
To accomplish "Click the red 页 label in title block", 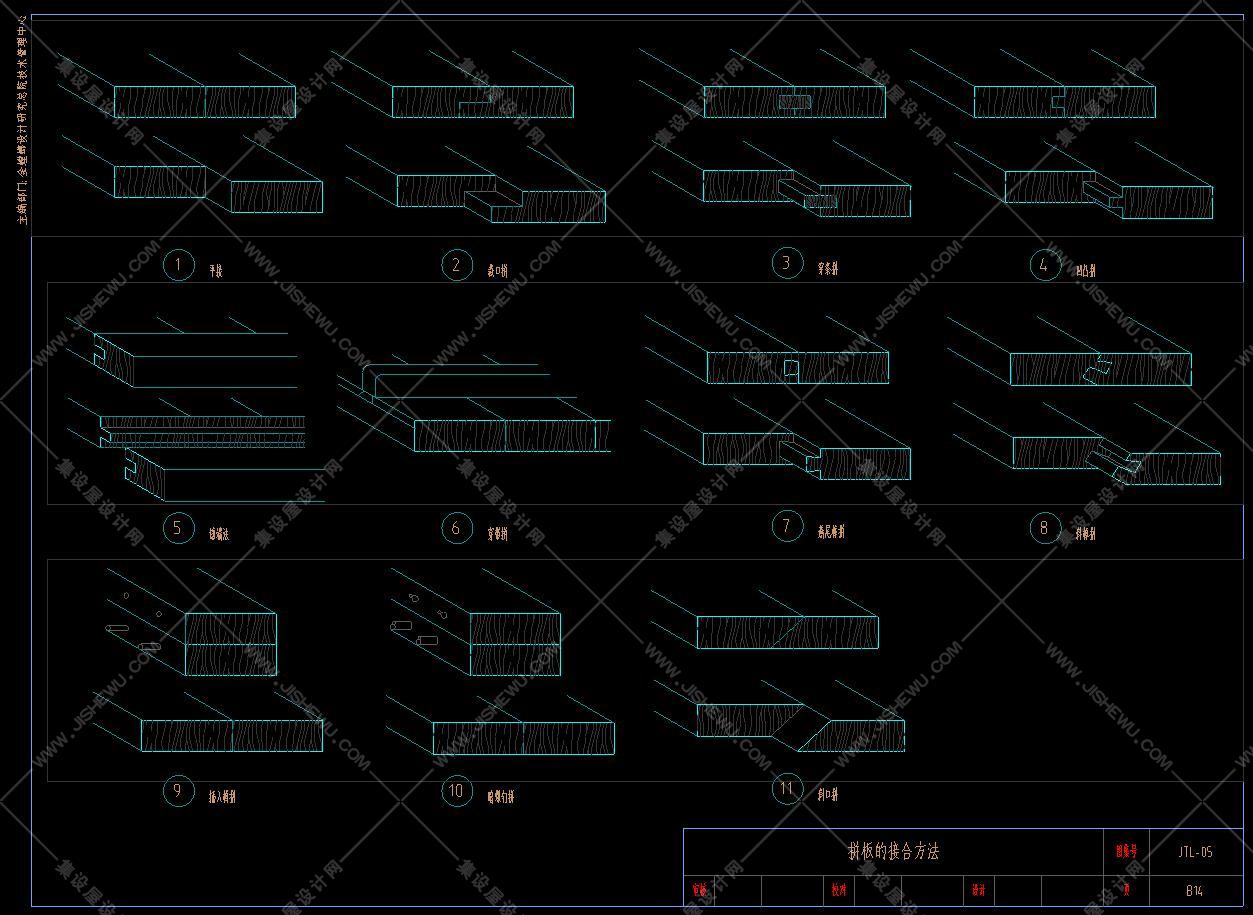I will click(1126, 889).
